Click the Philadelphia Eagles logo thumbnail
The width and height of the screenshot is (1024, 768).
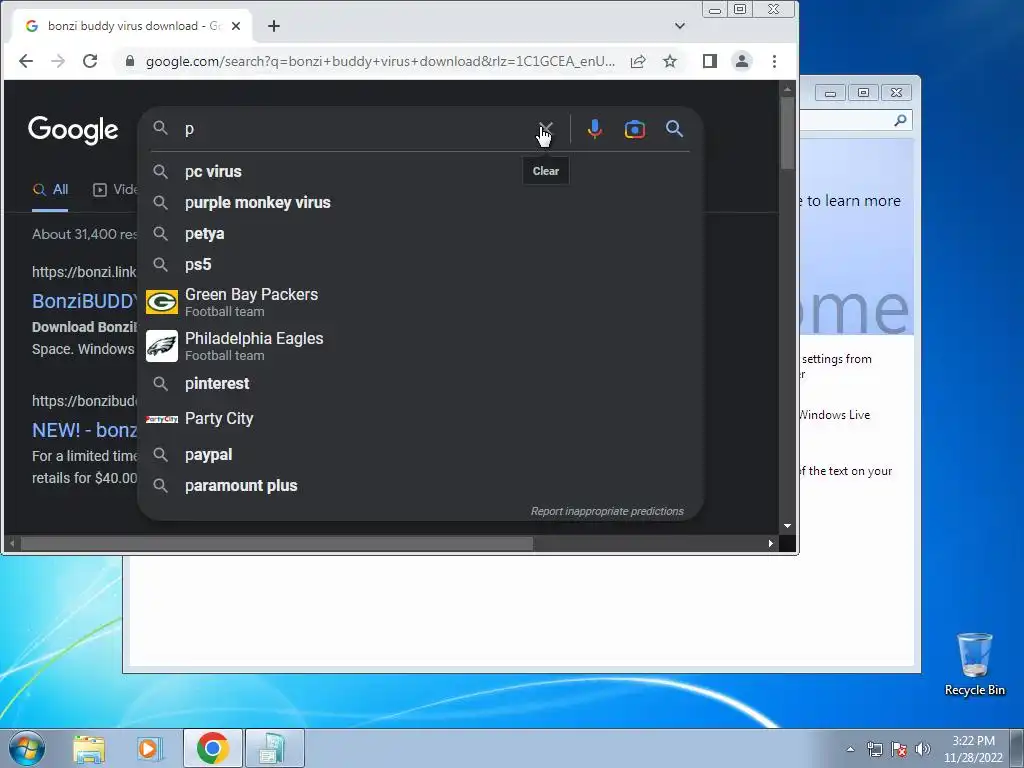tap(161, 345)
